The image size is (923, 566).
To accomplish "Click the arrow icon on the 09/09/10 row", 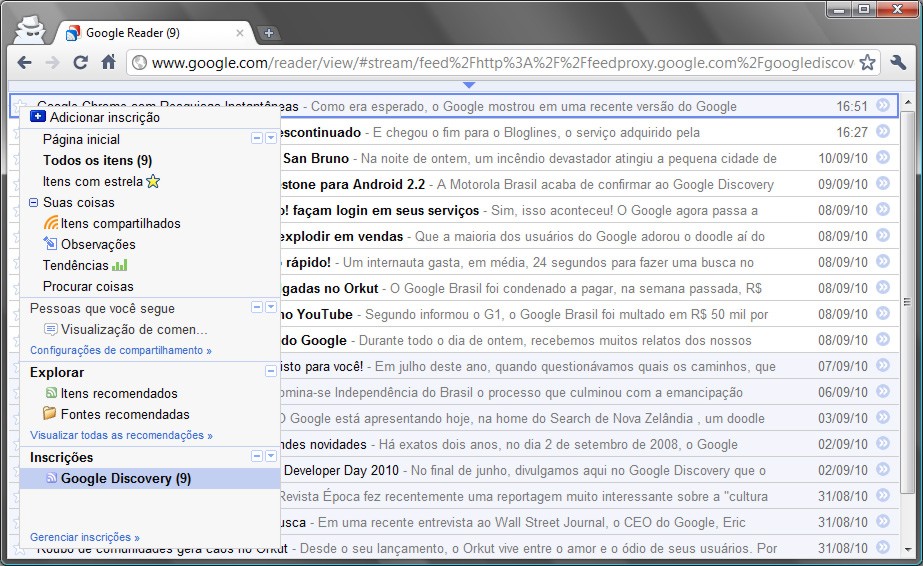I will click(882, 183).
